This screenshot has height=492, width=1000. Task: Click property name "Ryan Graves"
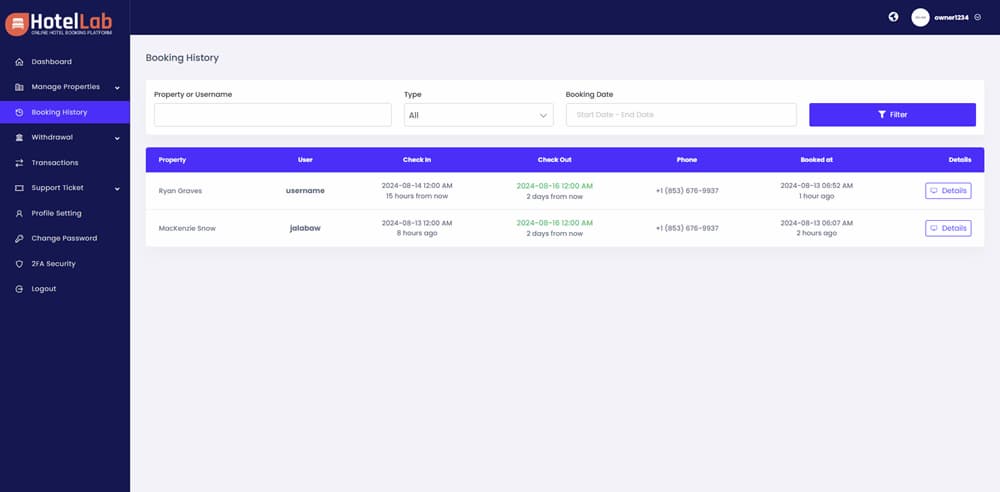tap(180, 191)
